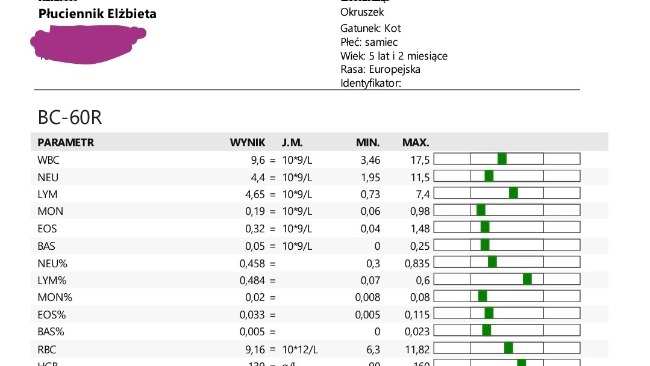Click the LYM% green range marker
The image size is (650, 366).
(x=527, y=279)
